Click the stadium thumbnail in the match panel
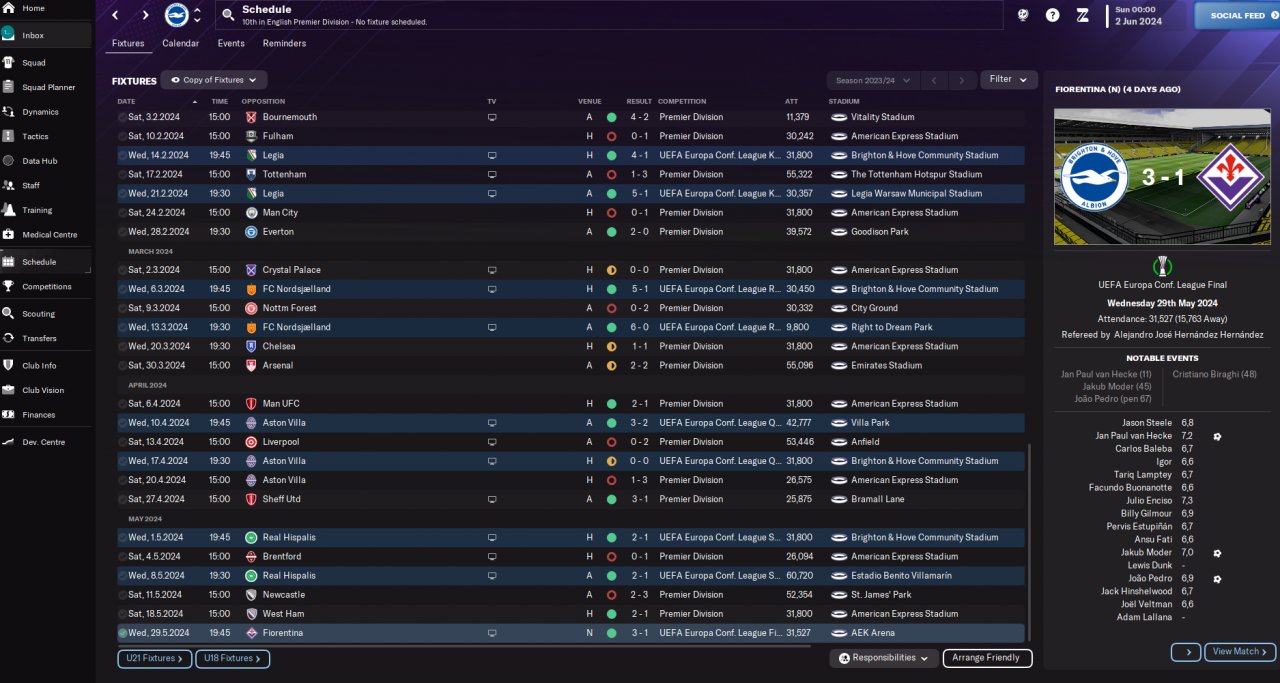This screenshot has width=1280, height=683. click(x=1160, y=176)
